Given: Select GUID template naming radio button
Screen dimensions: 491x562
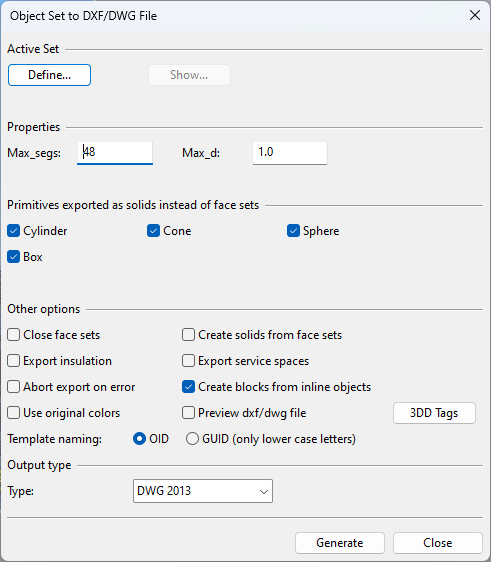Looking at the screenshot, I should tap(192, 439).
